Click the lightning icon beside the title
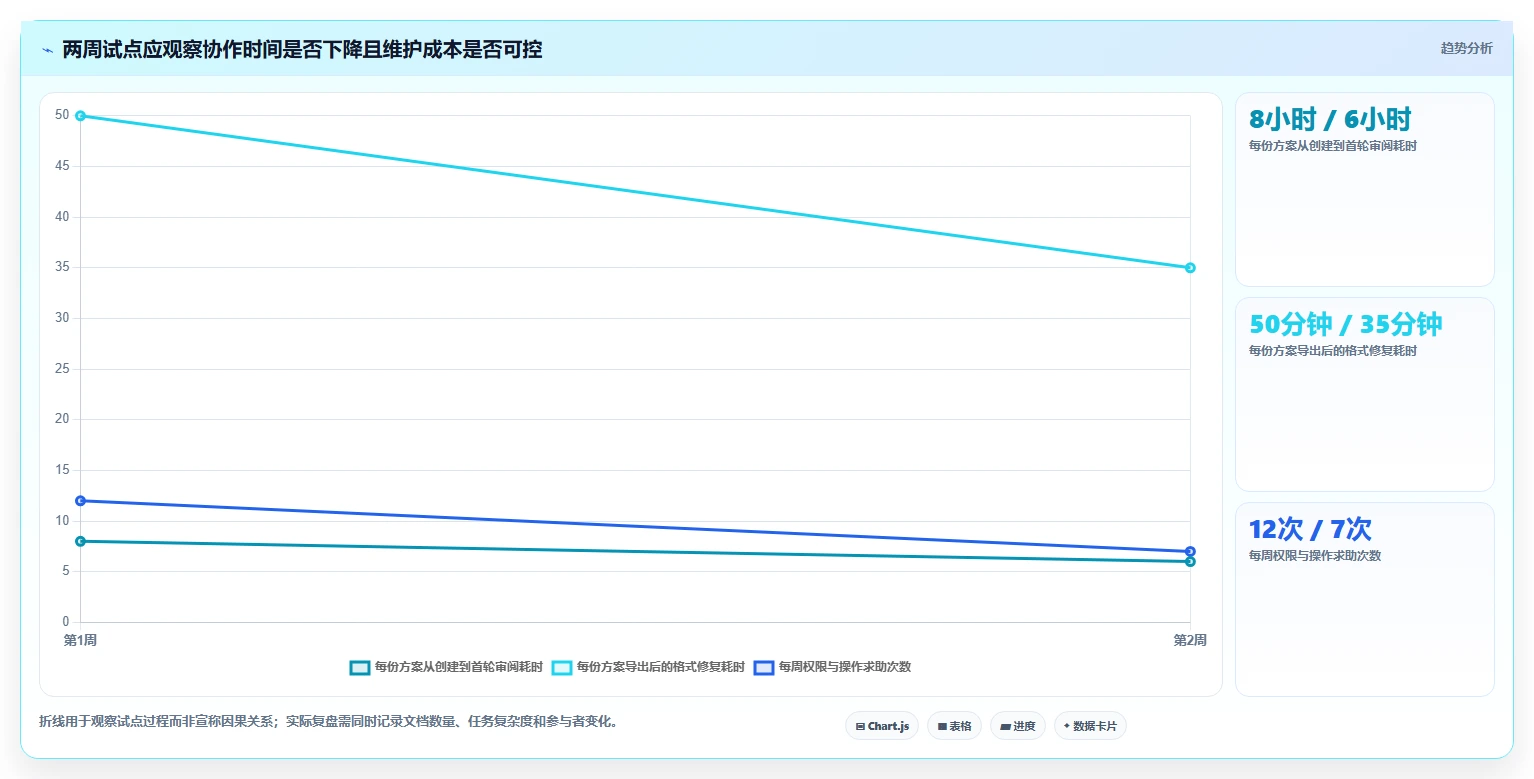This screenshot has width=1534, height=779. [48, 50]
